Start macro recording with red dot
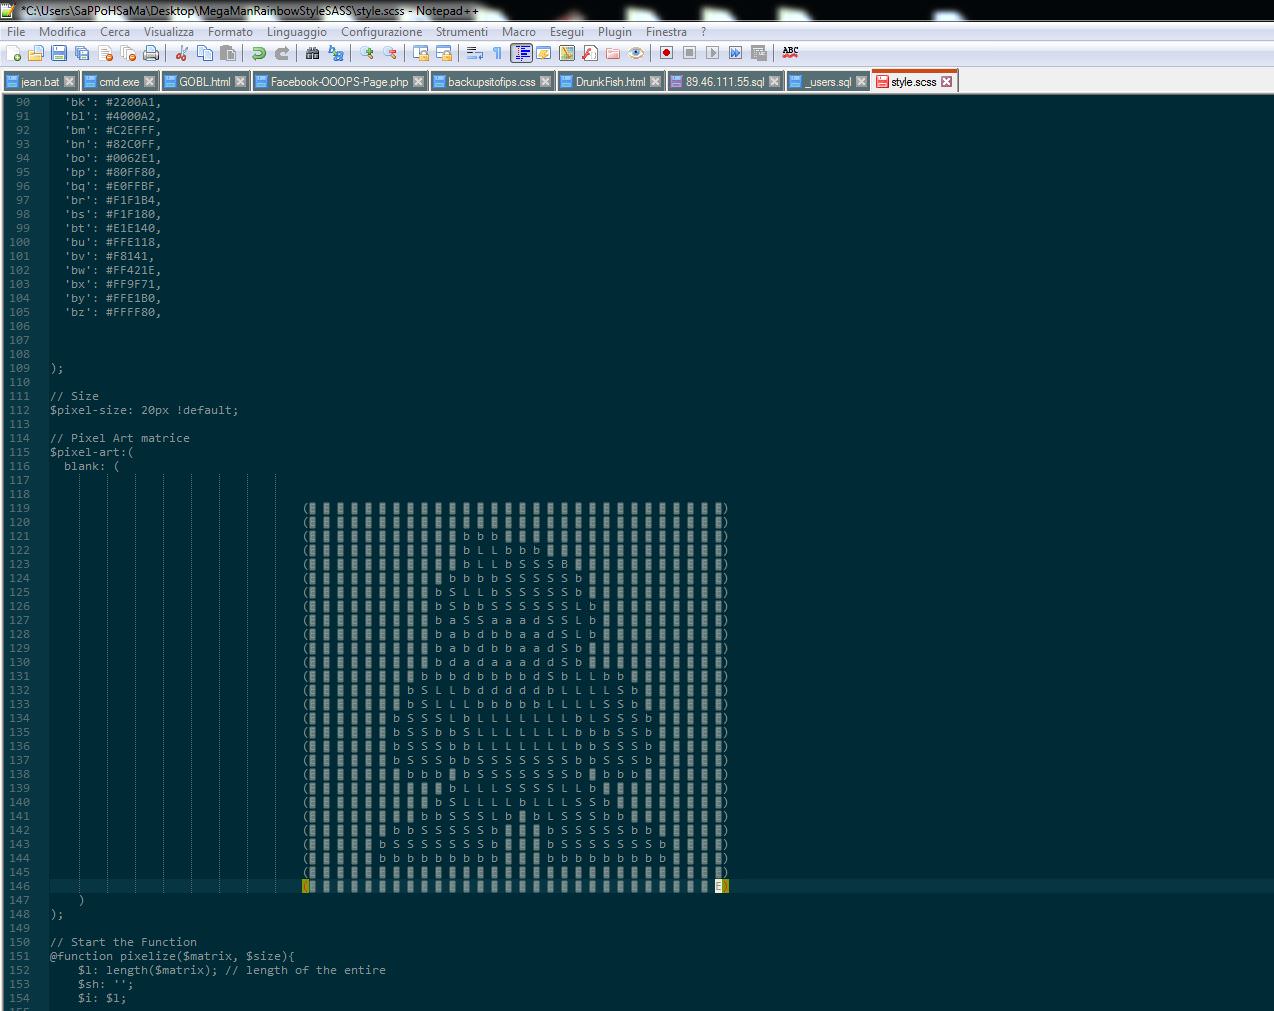 (667, 53)
